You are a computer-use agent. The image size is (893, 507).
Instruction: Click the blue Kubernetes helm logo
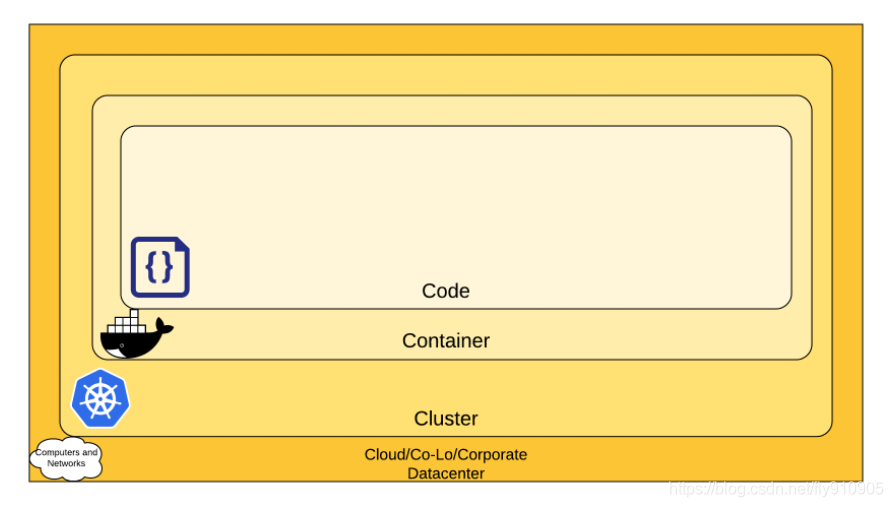pyautogui.click(x=100, y=399)
